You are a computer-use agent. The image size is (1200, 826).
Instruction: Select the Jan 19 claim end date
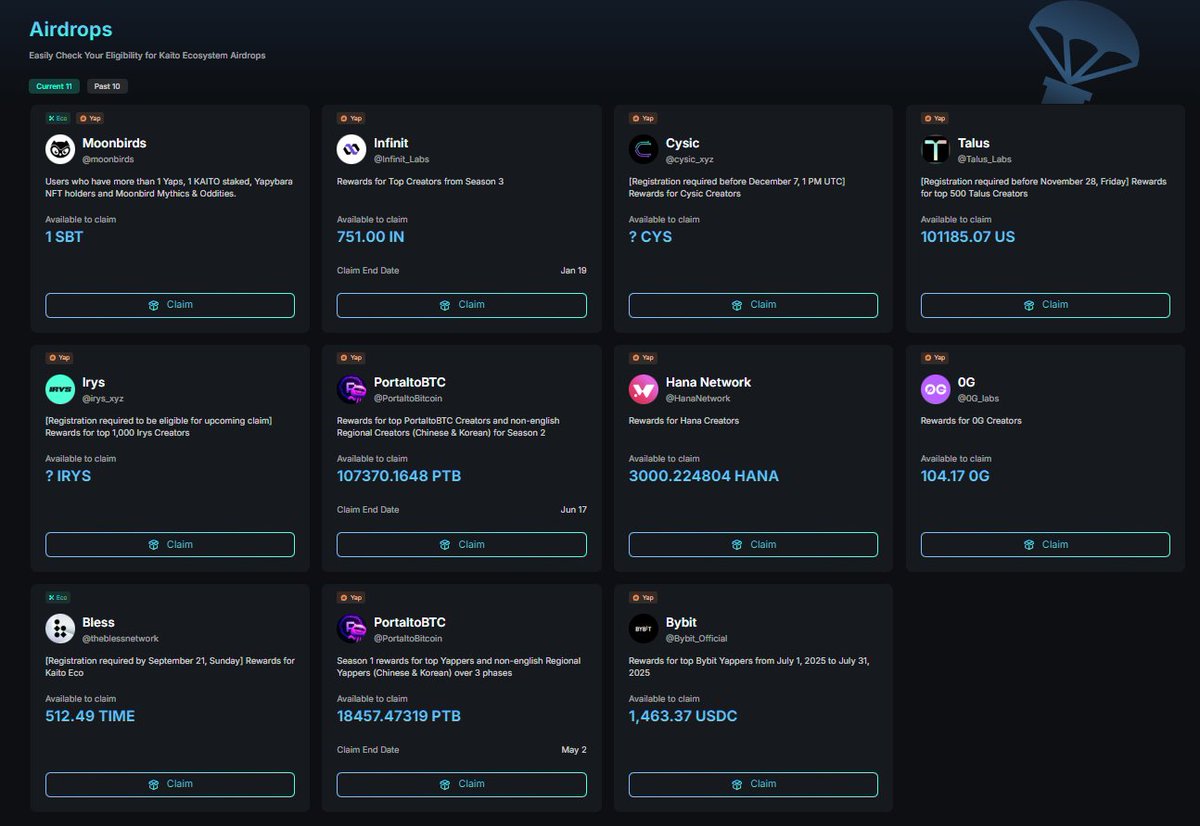click(x=574, y=270)
